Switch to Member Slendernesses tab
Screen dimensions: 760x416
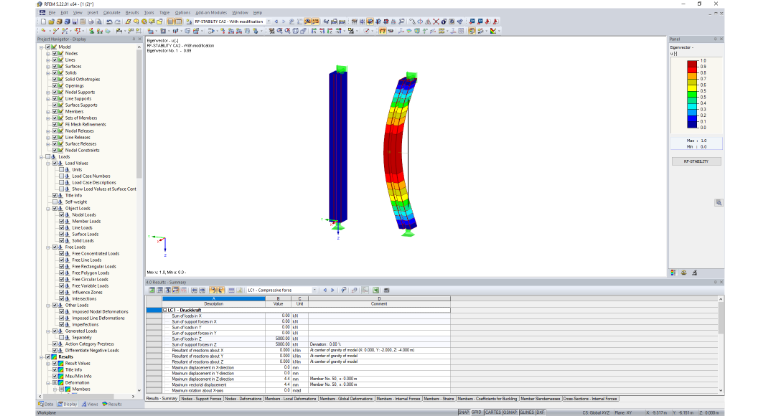pyautogui.click(x=540, y=399)
